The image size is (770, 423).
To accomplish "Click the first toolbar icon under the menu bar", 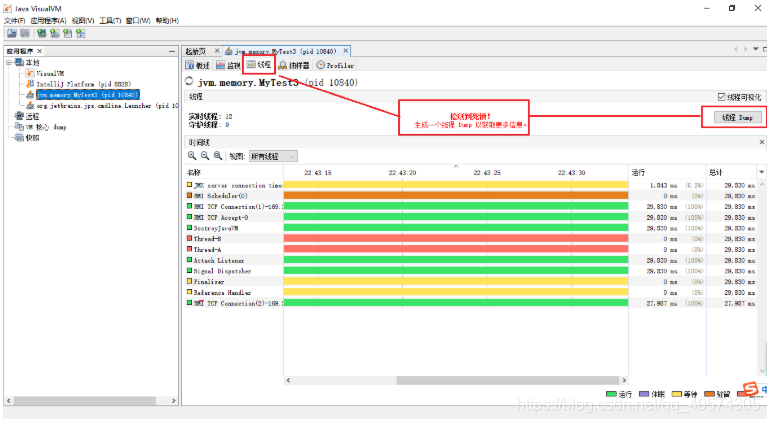I will point(12,33).
